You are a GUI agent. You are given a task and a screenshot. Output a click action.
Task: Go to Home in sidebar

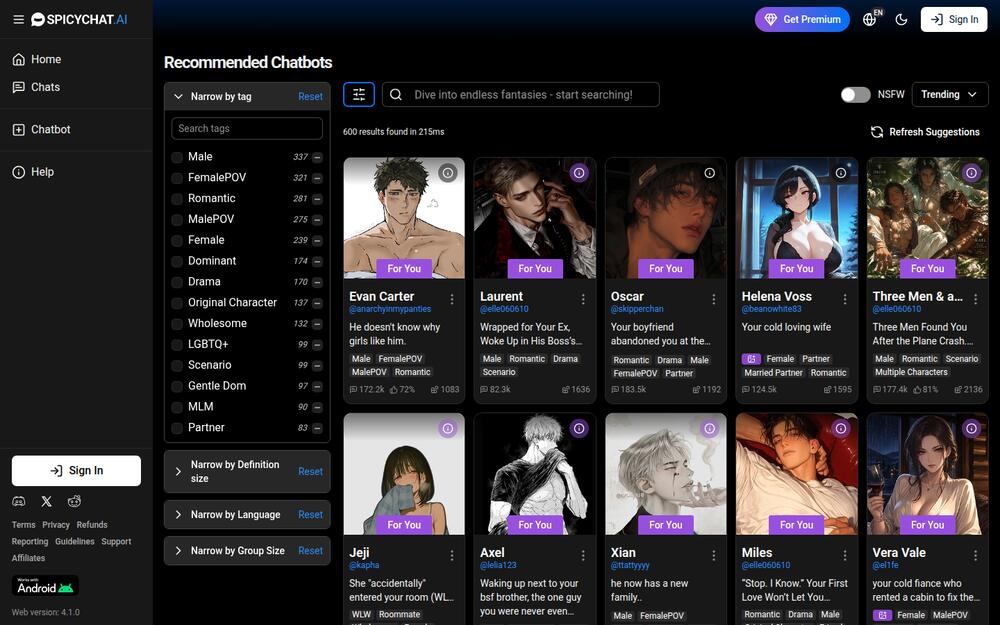click(37, 59)
